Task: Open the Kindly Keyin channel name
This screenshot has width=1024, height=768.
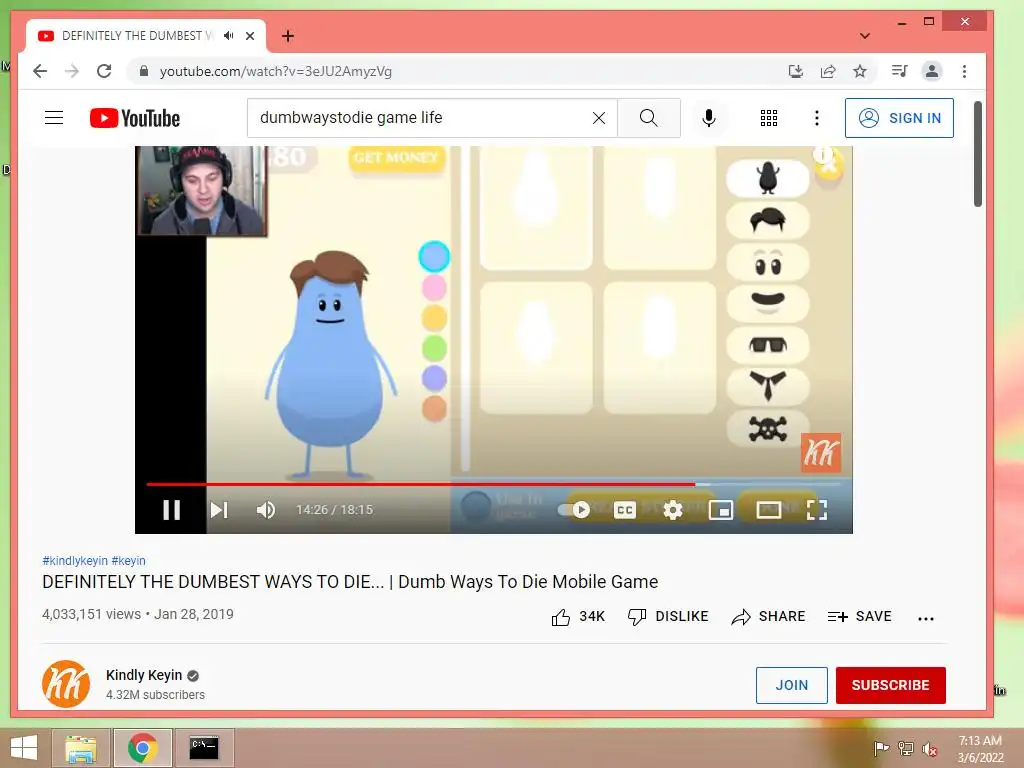Action: (x=144, y=675)
